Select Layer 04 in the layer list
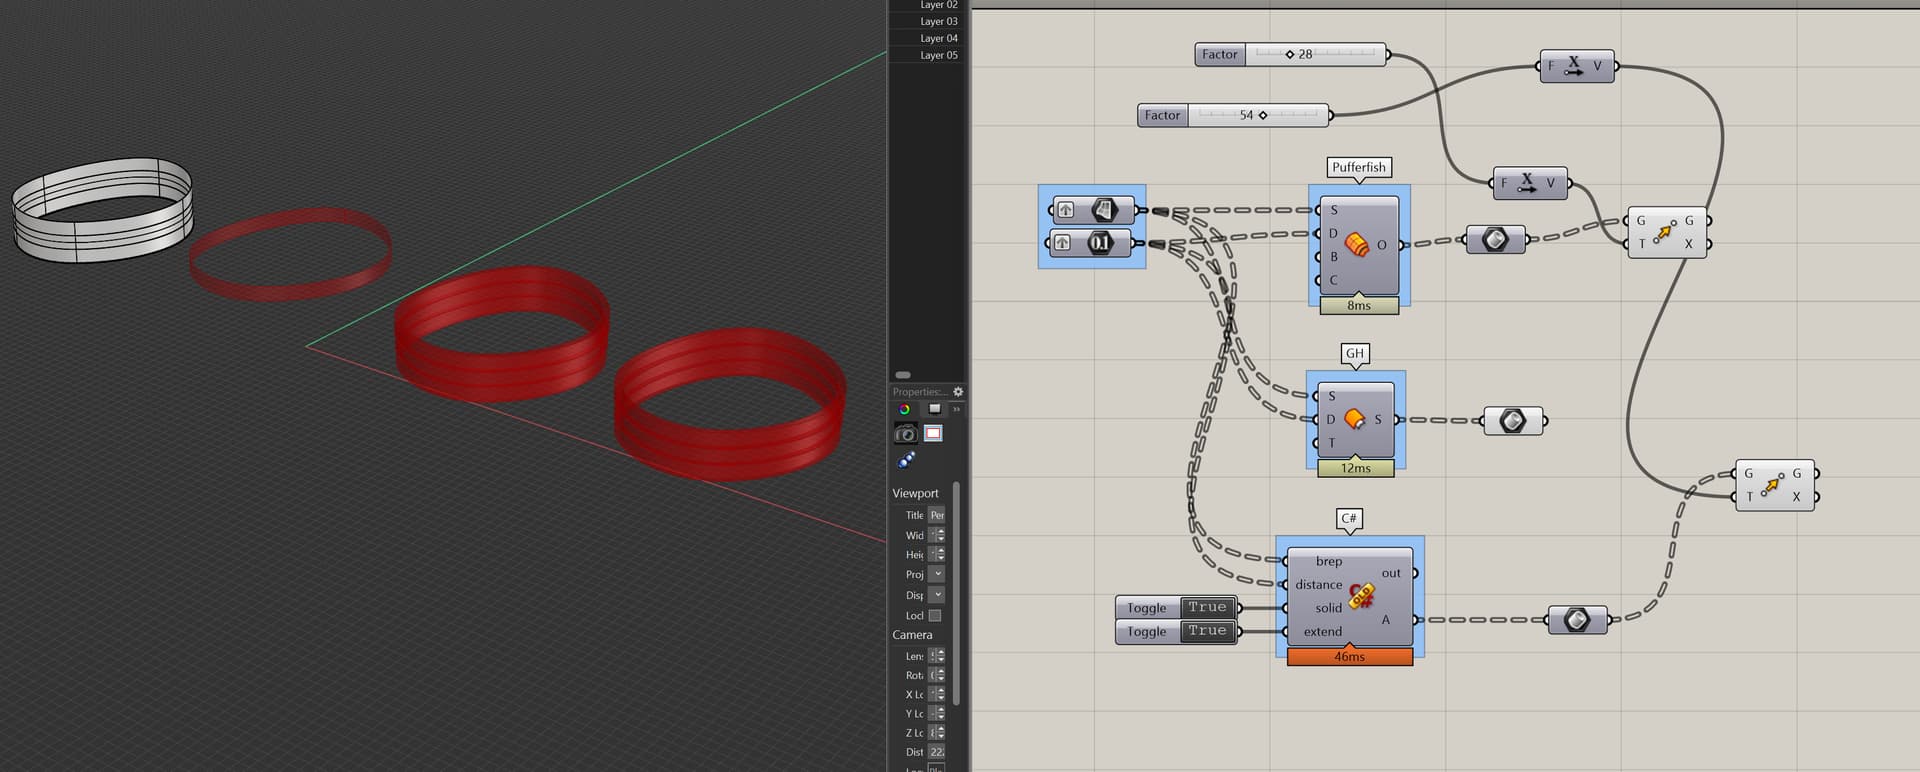Image resolution: width=1920 pixels, height=772 pixels. pyautogui.click(x=938, y=38)
